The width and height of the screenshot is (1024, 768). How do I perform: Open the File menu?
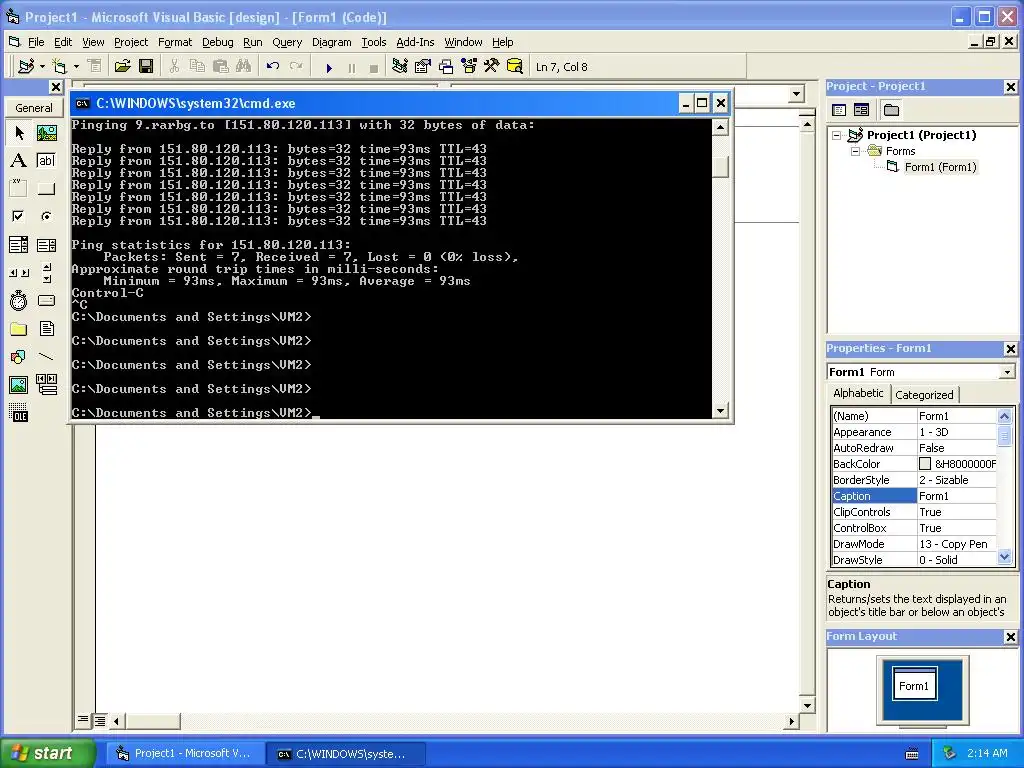coord(35,42)
